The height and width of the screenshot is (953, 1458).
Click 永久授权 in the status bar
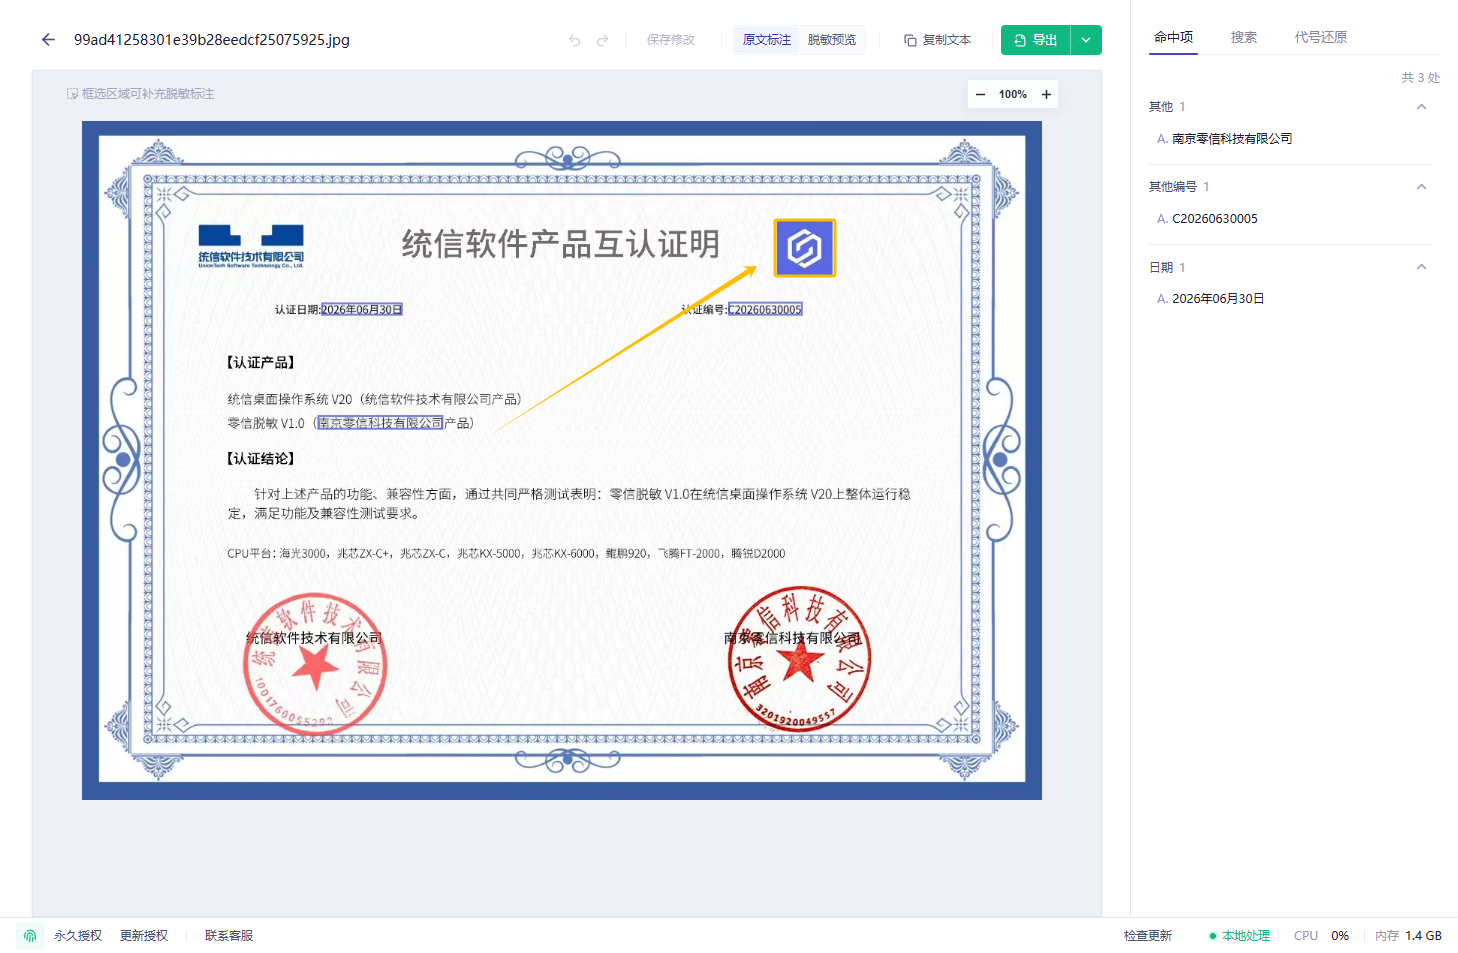coord(78,936)
